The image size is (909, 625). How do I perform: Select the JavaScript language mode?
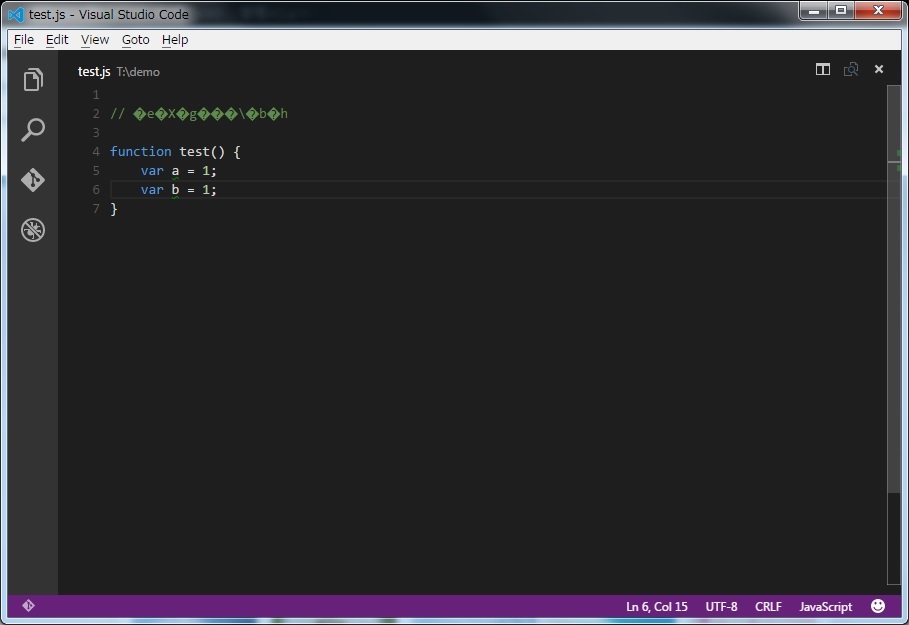(826, 606)
